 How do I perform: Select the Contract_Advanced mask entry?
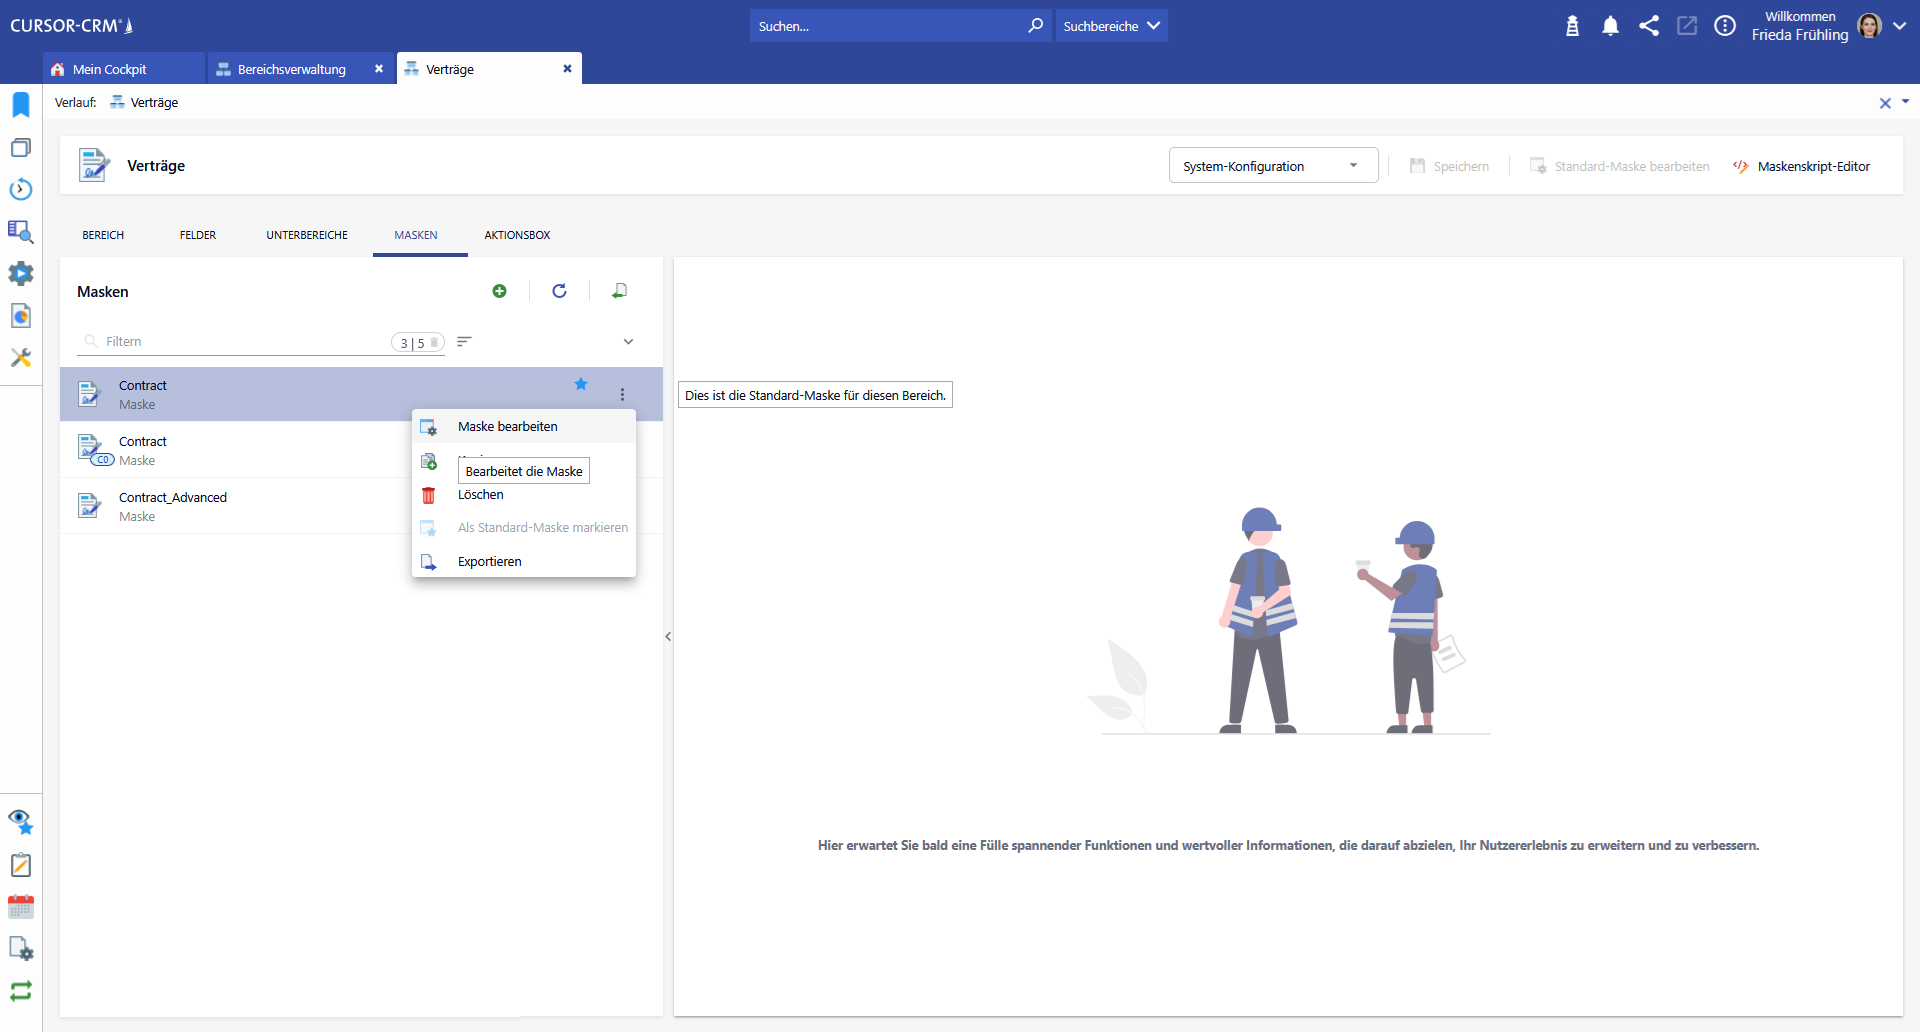pos(173,506)
